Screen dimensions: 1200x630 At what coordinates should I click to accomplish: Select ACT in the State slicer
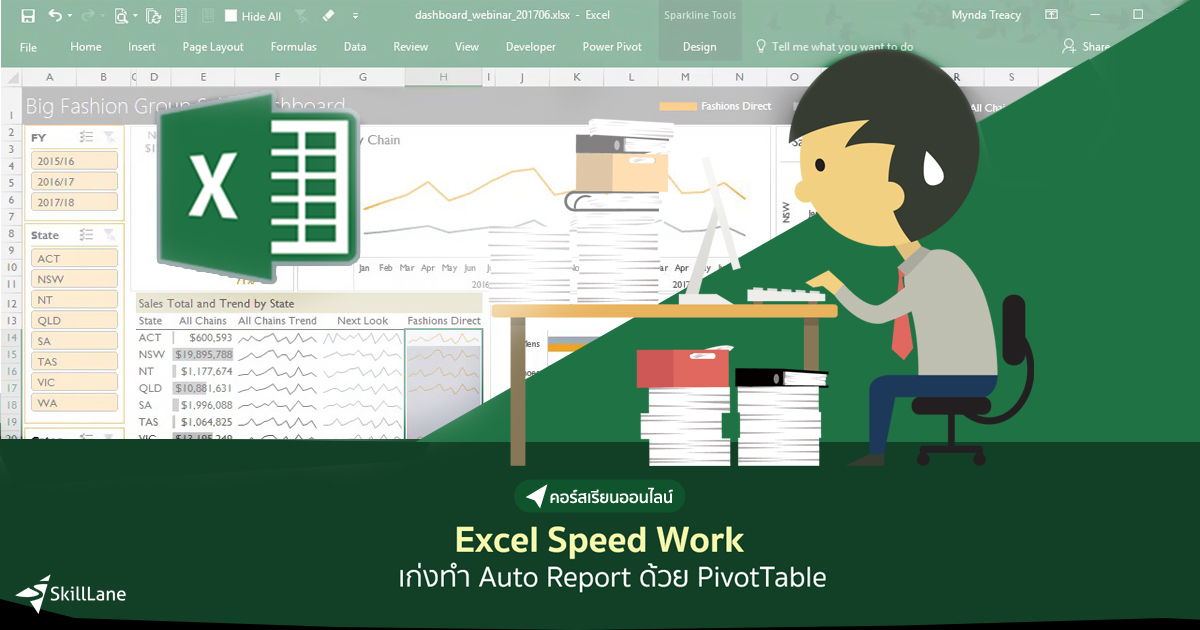click(74, 257)
